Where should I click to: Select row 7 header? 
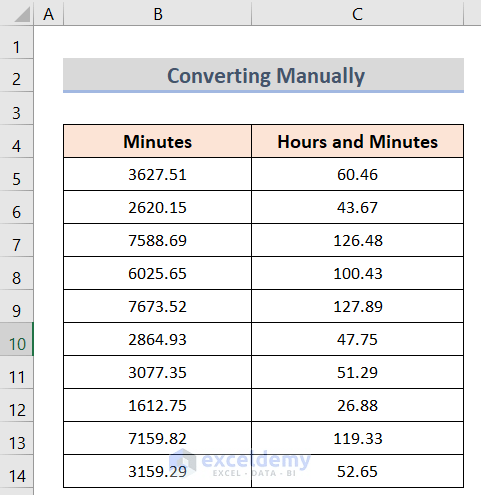click(16, 240)
